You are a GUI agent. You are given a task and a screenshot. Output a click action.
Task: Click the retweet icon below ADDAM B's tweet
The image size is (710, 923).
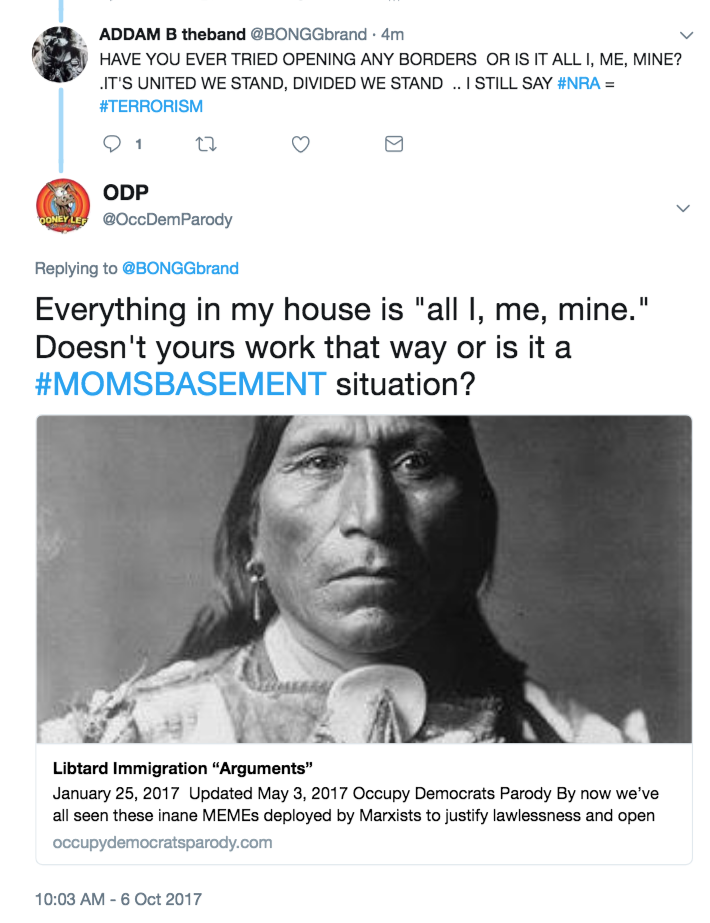207,144
